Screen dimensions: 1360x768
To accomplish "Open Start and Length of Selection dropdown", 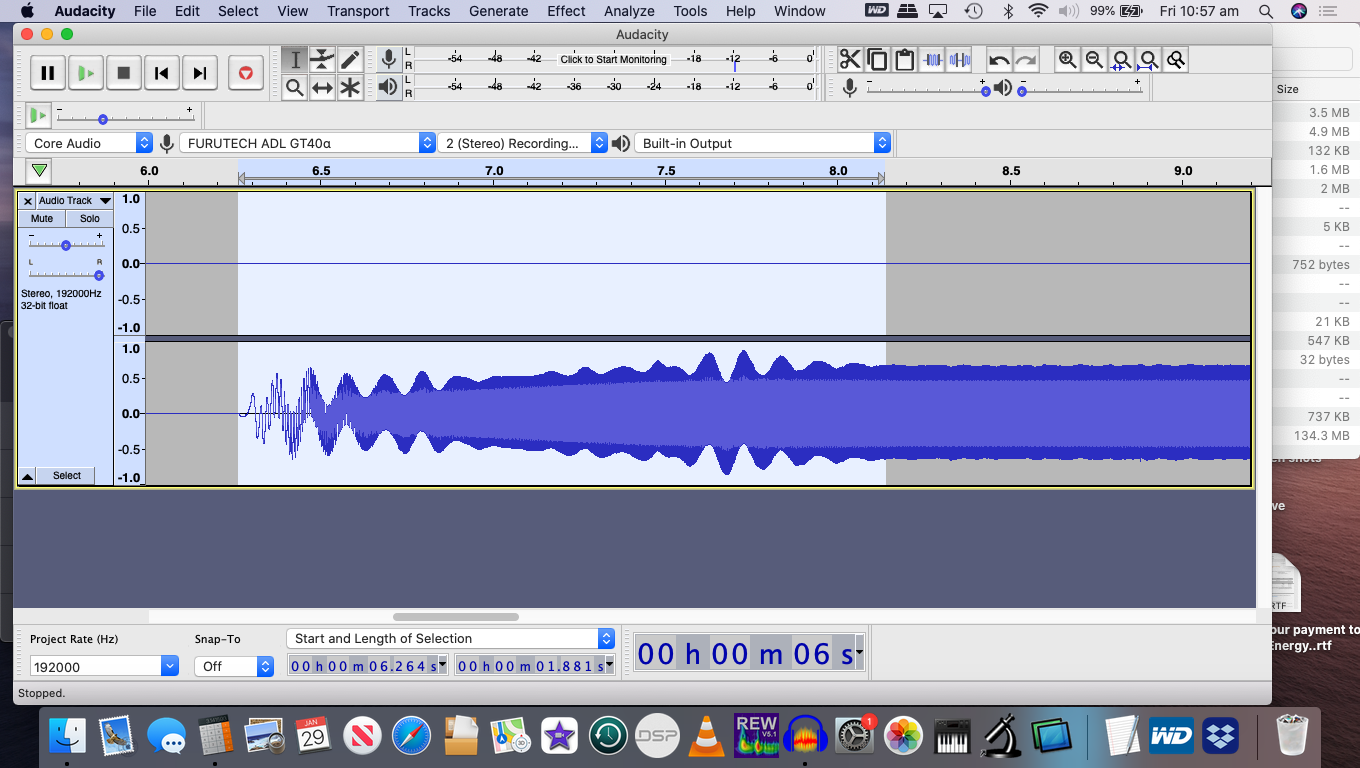I will pyautogui.click(x=450, y=638).
